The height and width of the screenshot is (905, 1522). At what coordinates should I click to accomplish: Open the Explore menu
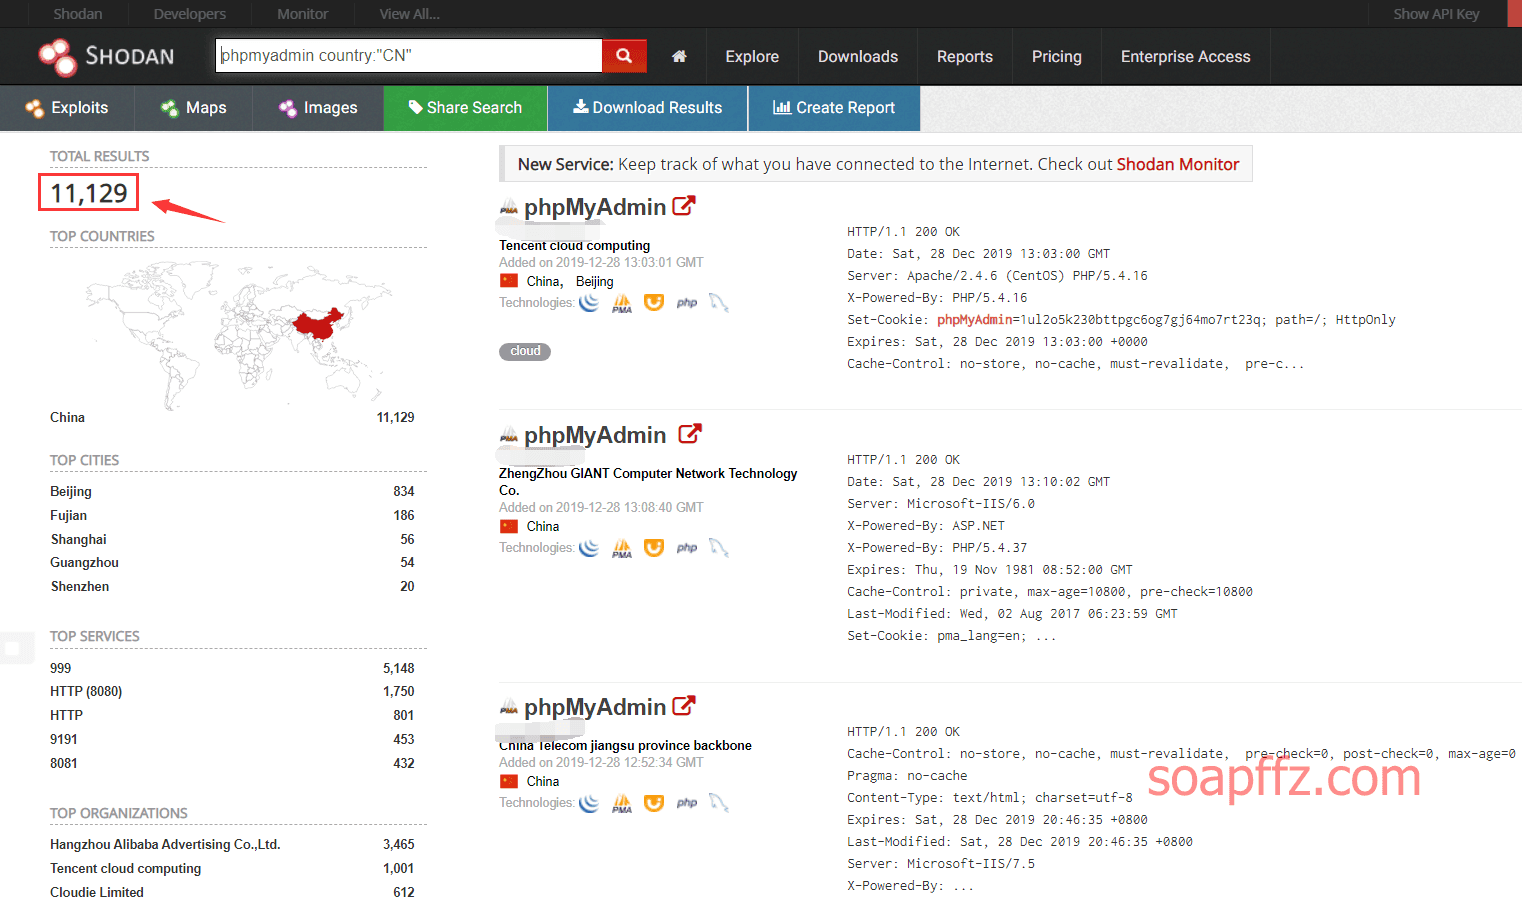pyautogui.click(x=752, y=57)
